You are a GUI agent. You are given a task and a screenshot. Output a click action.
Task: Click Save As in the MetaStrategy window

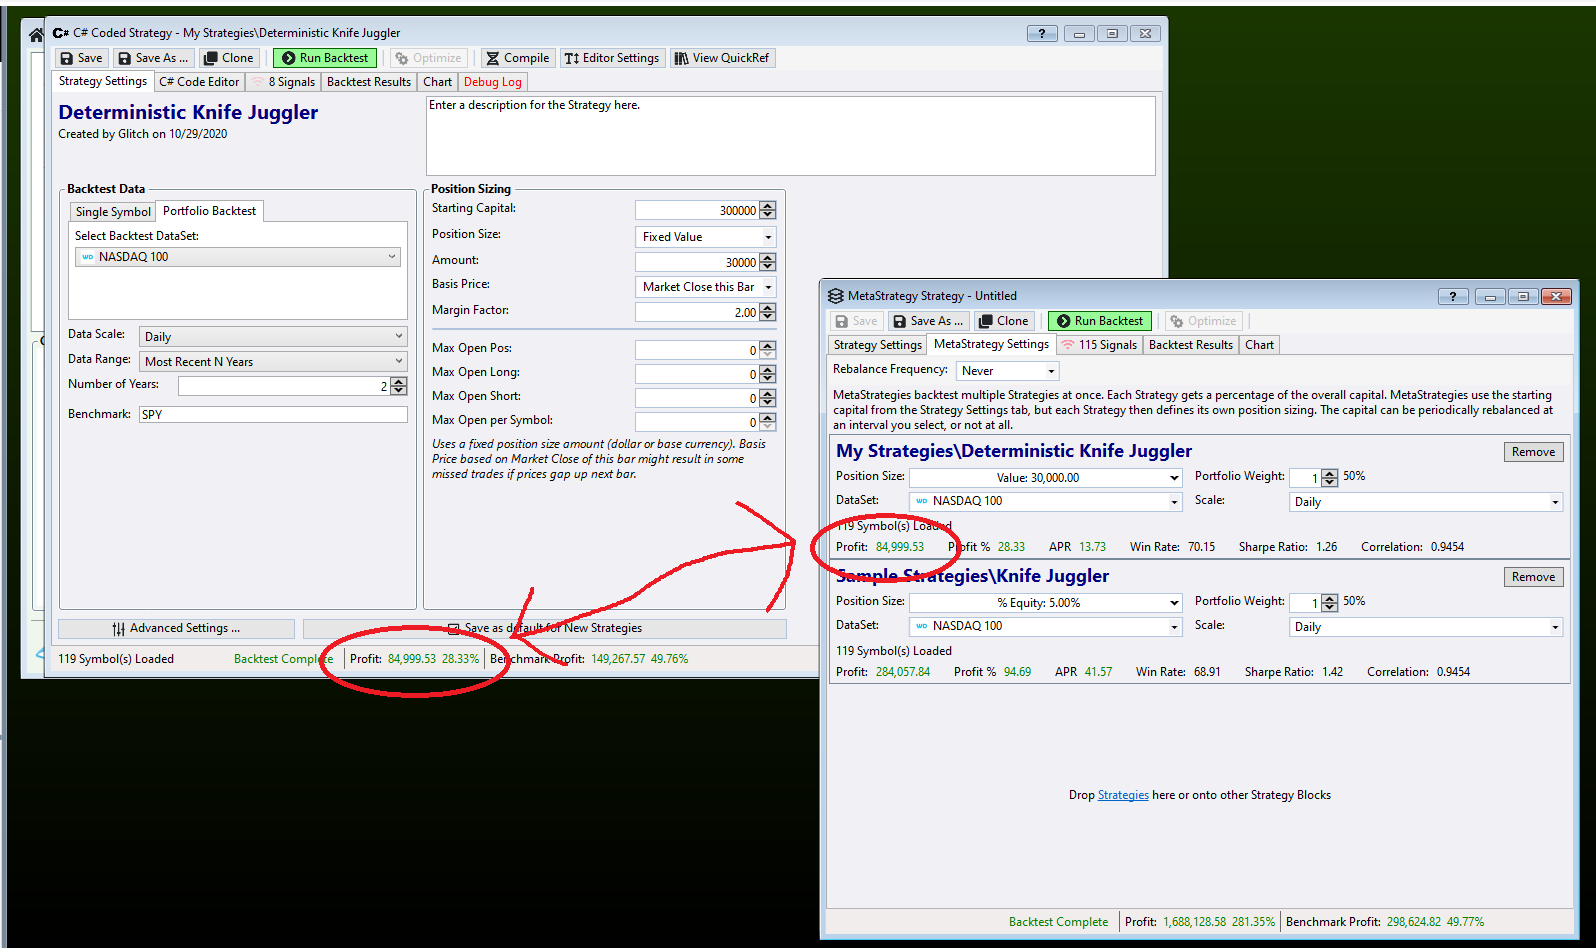[x=928, y=321]
